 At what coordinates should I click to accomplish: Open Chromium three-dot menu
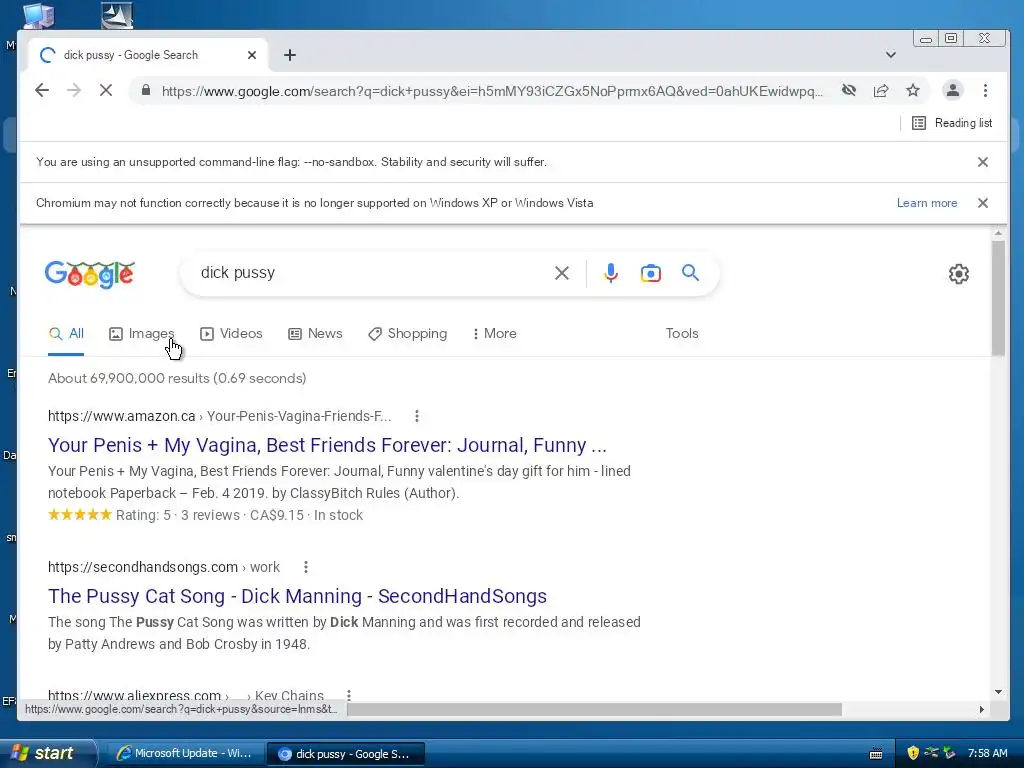click(985, 90)
